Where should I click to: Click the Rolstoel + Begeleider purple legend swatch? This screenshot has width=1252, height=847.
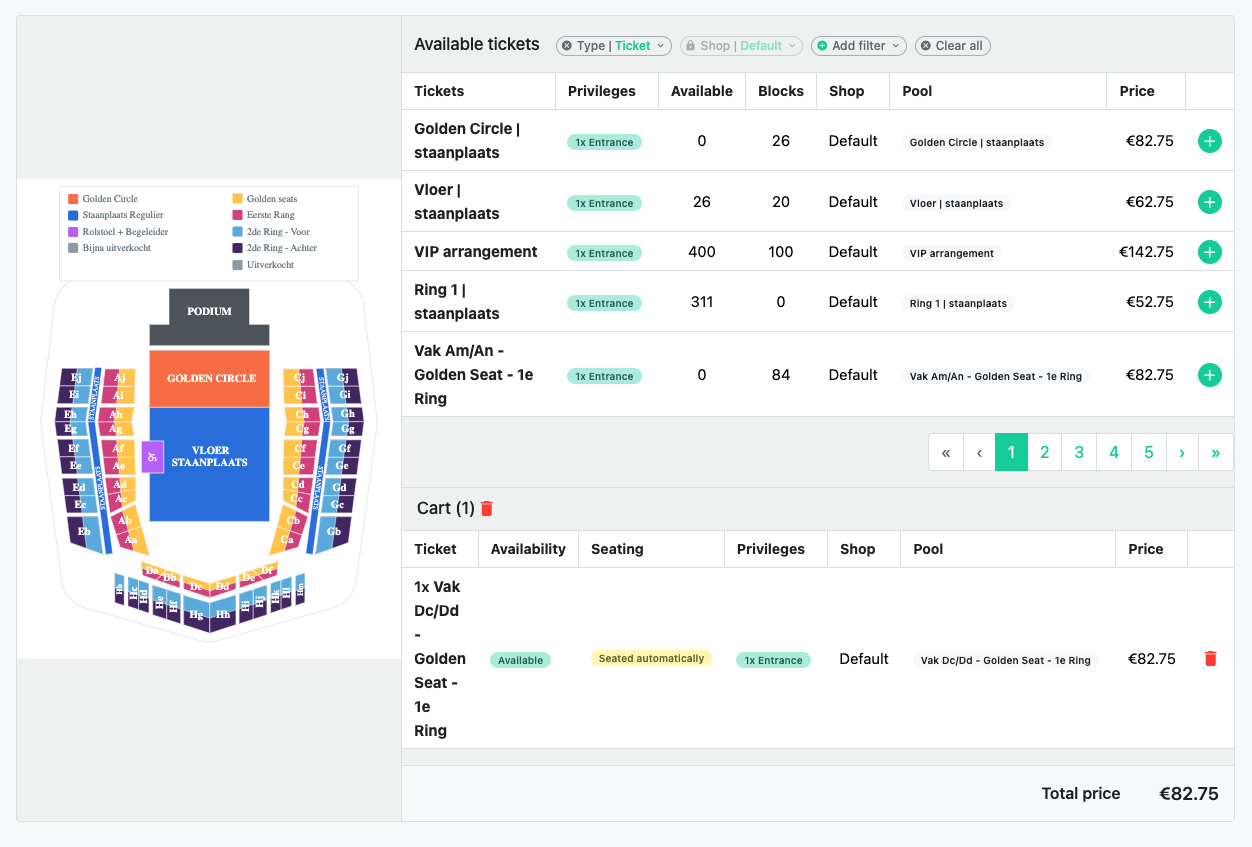click(72, 231)
